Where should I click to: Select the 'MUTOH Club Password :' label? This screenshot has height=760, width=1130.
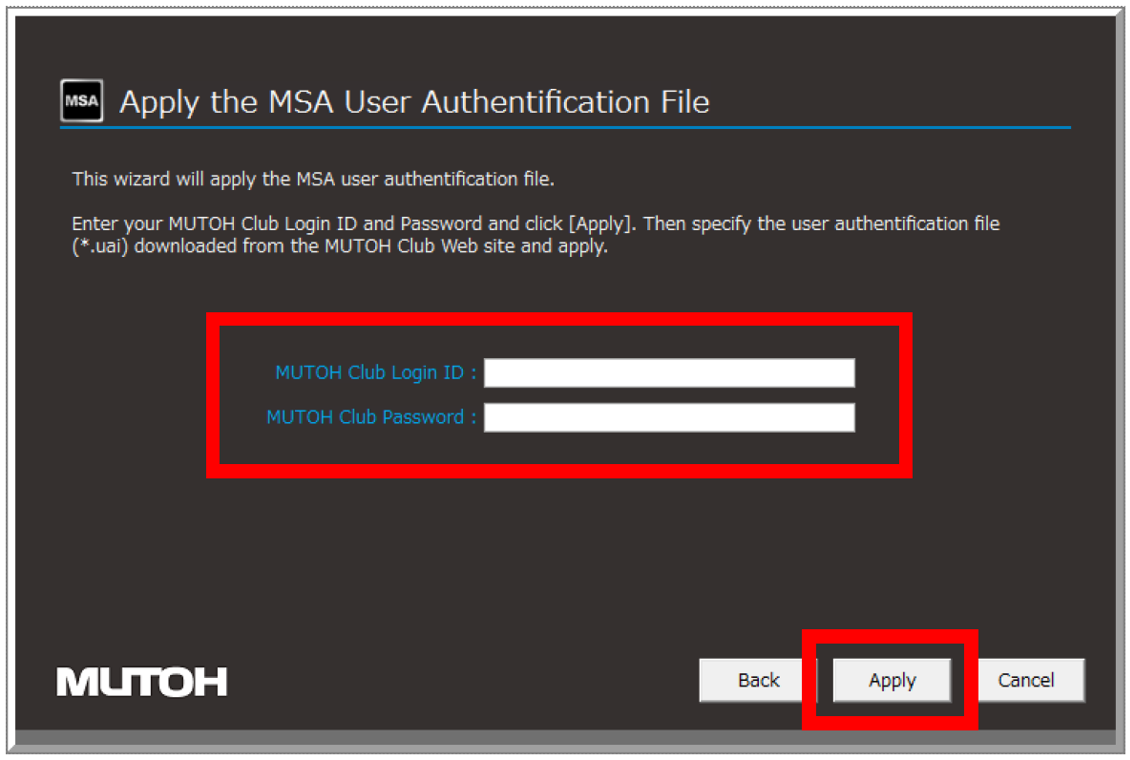point(371,417)
